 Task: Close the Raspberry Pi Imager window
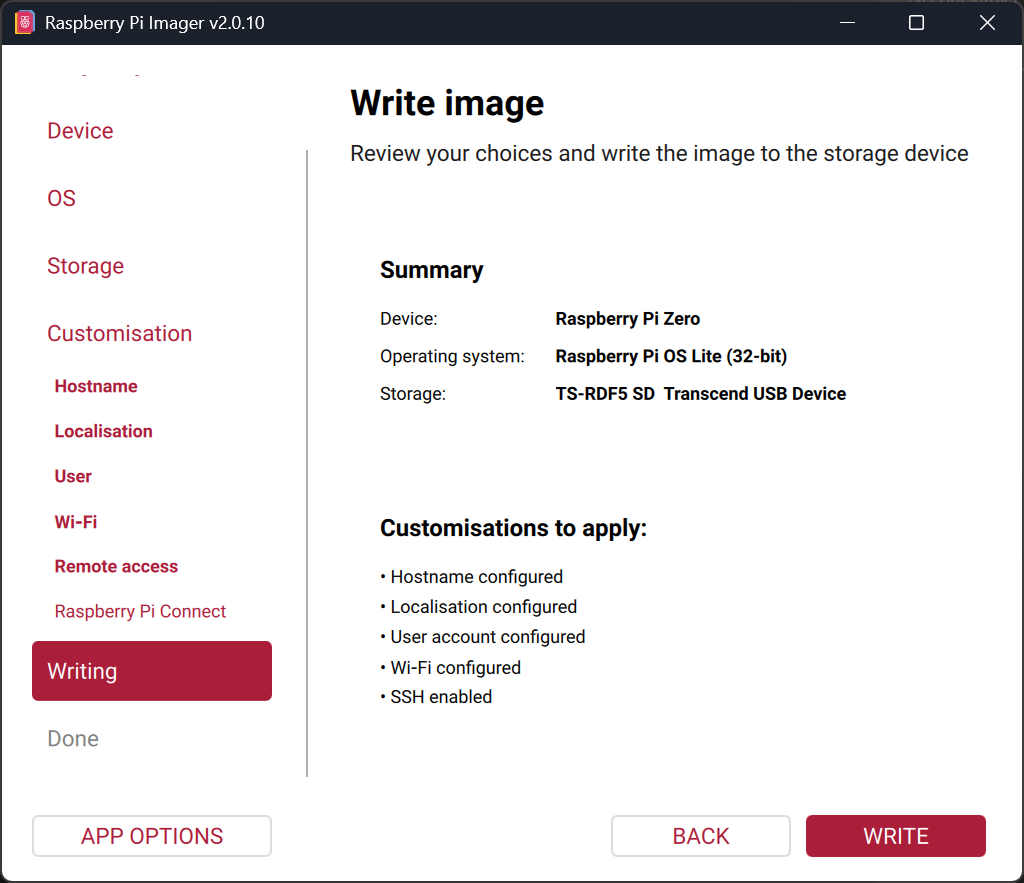[987, 23]
